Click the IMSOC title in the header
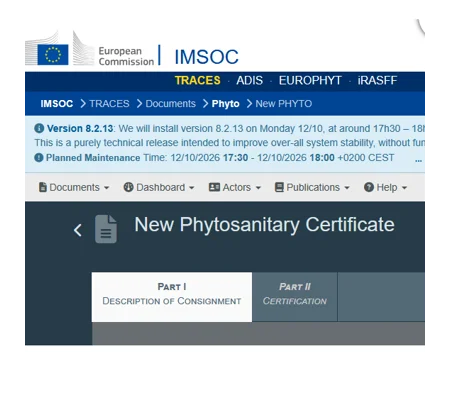The width and height of the screenshot is (450, 400). [x=207, y=57]
